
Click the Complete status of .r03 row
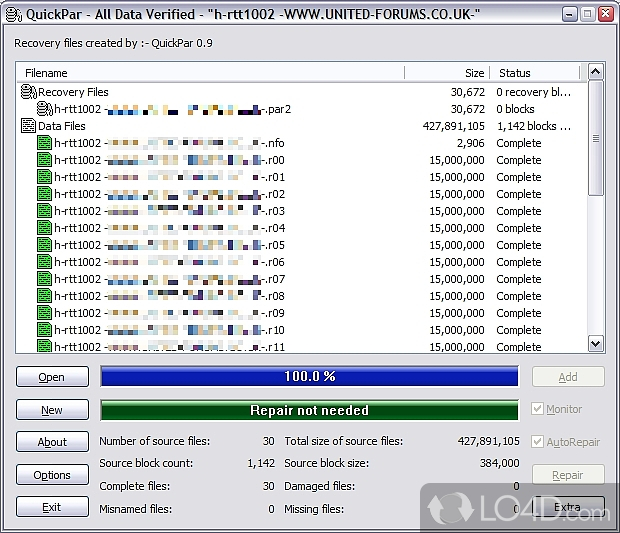(x=519, y=211)
